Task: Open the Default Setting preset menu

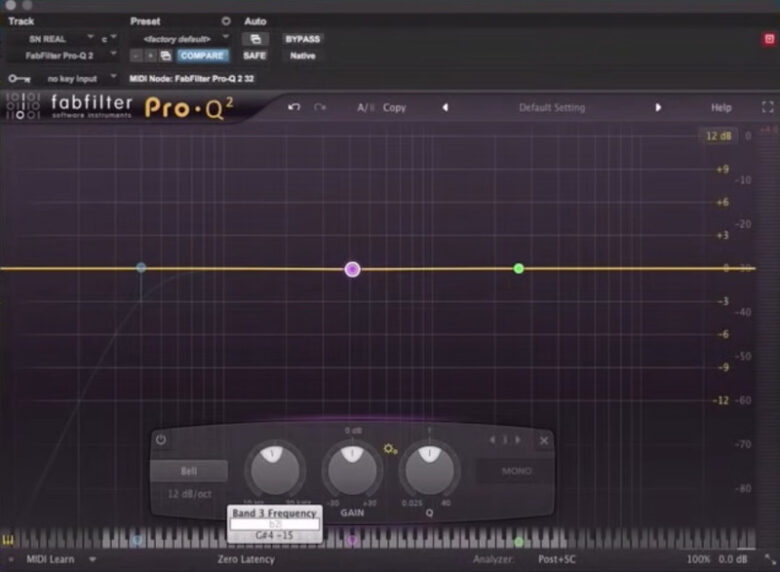Action: tap(552, 107)
